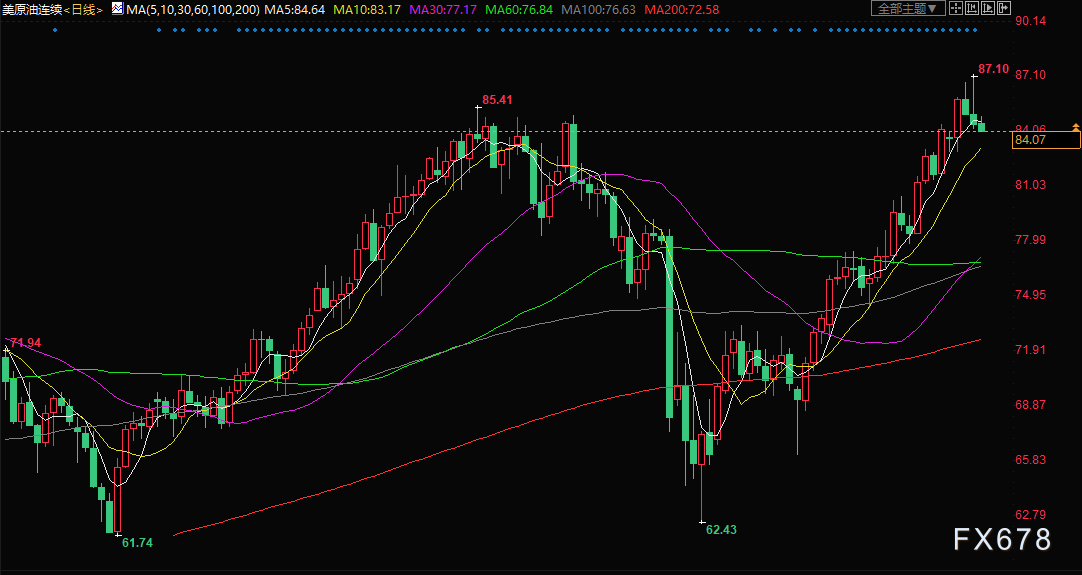This screenshot has width=1082, height=575.
Task: Click the 68.87 price axis value
Action: coord(1031,405)
